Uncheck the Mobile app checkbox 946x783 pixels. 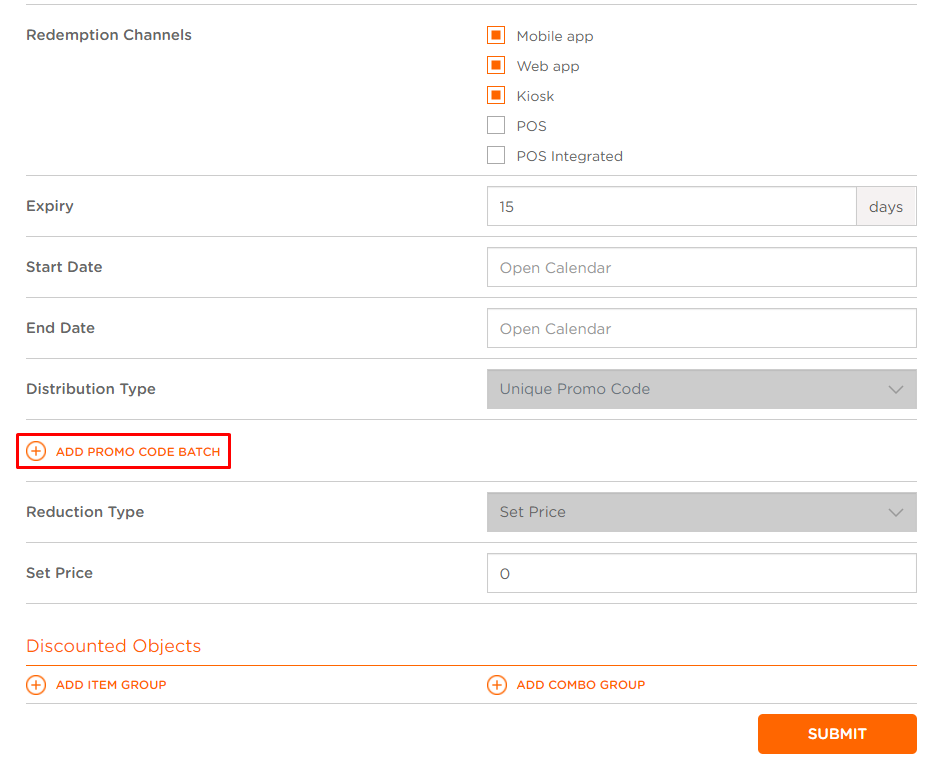(496, 35)
